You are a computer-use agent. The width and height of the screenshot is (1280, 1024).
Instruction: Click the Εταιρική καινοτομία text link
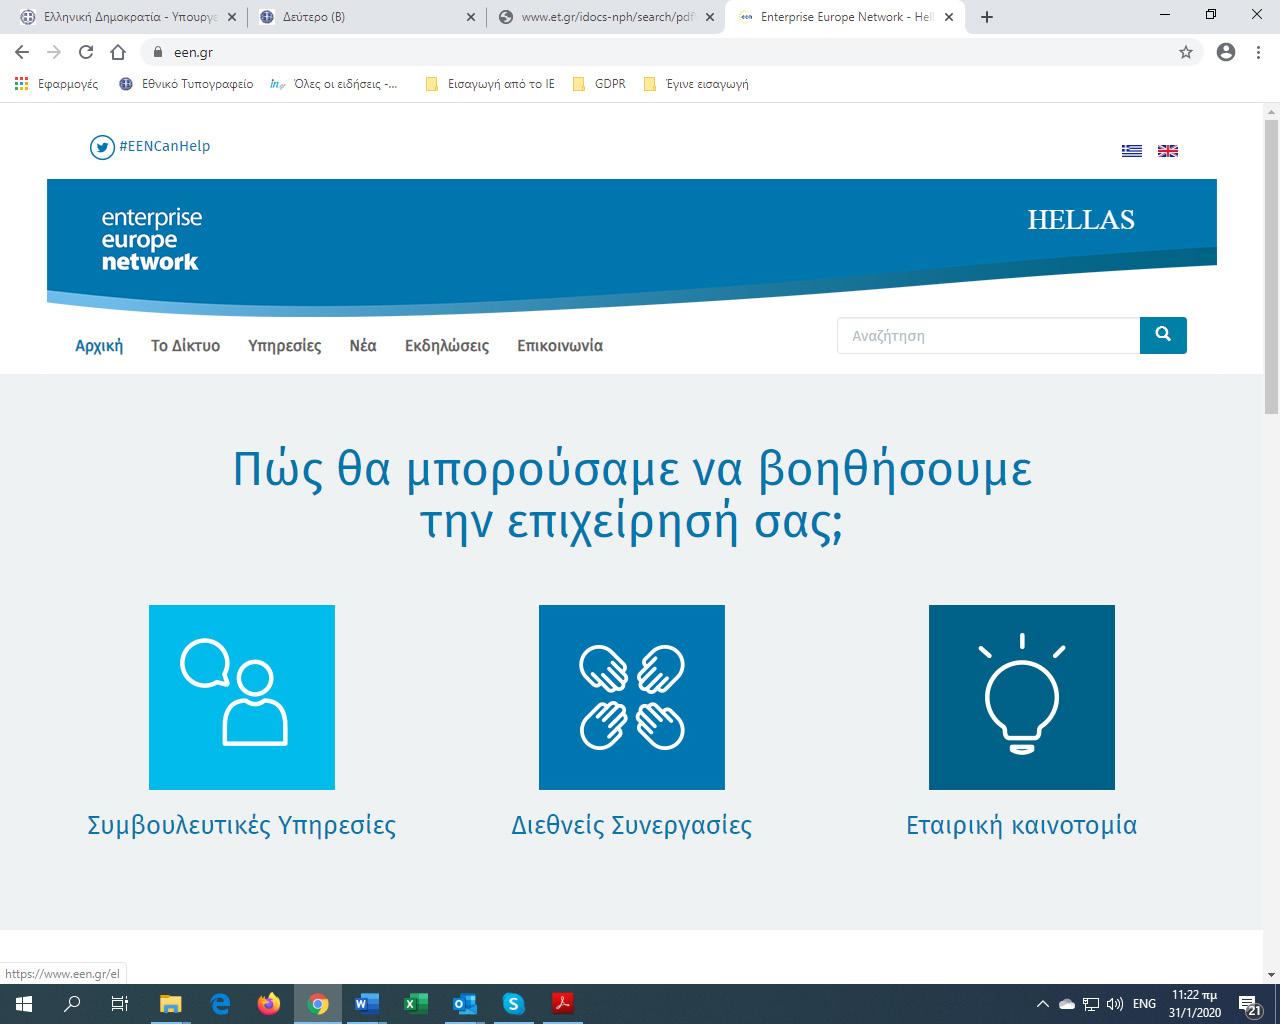[x=1022, y=825]
